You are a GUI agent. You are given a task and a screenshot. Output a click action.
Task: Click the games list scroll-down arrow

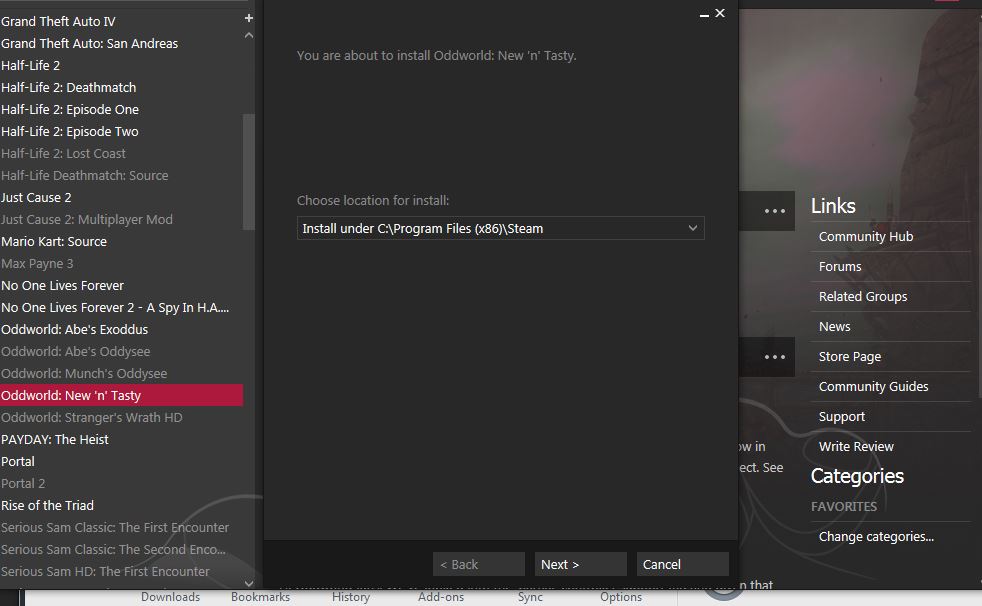pos(249,582)
